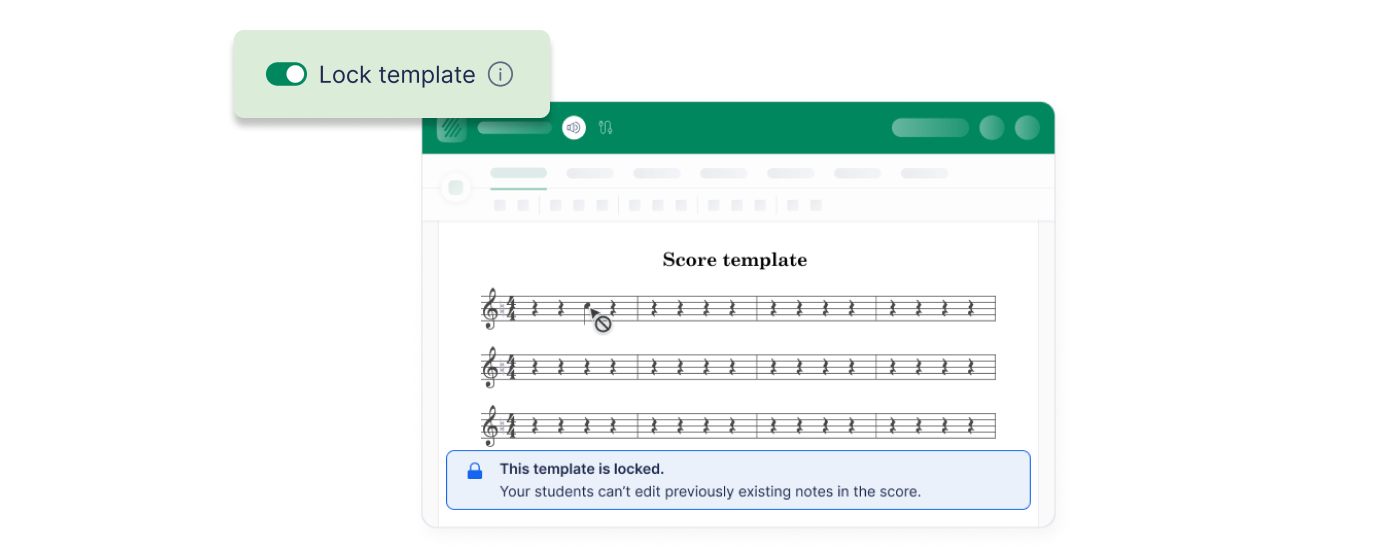Click the "Lock template" label text

[397, 75]
